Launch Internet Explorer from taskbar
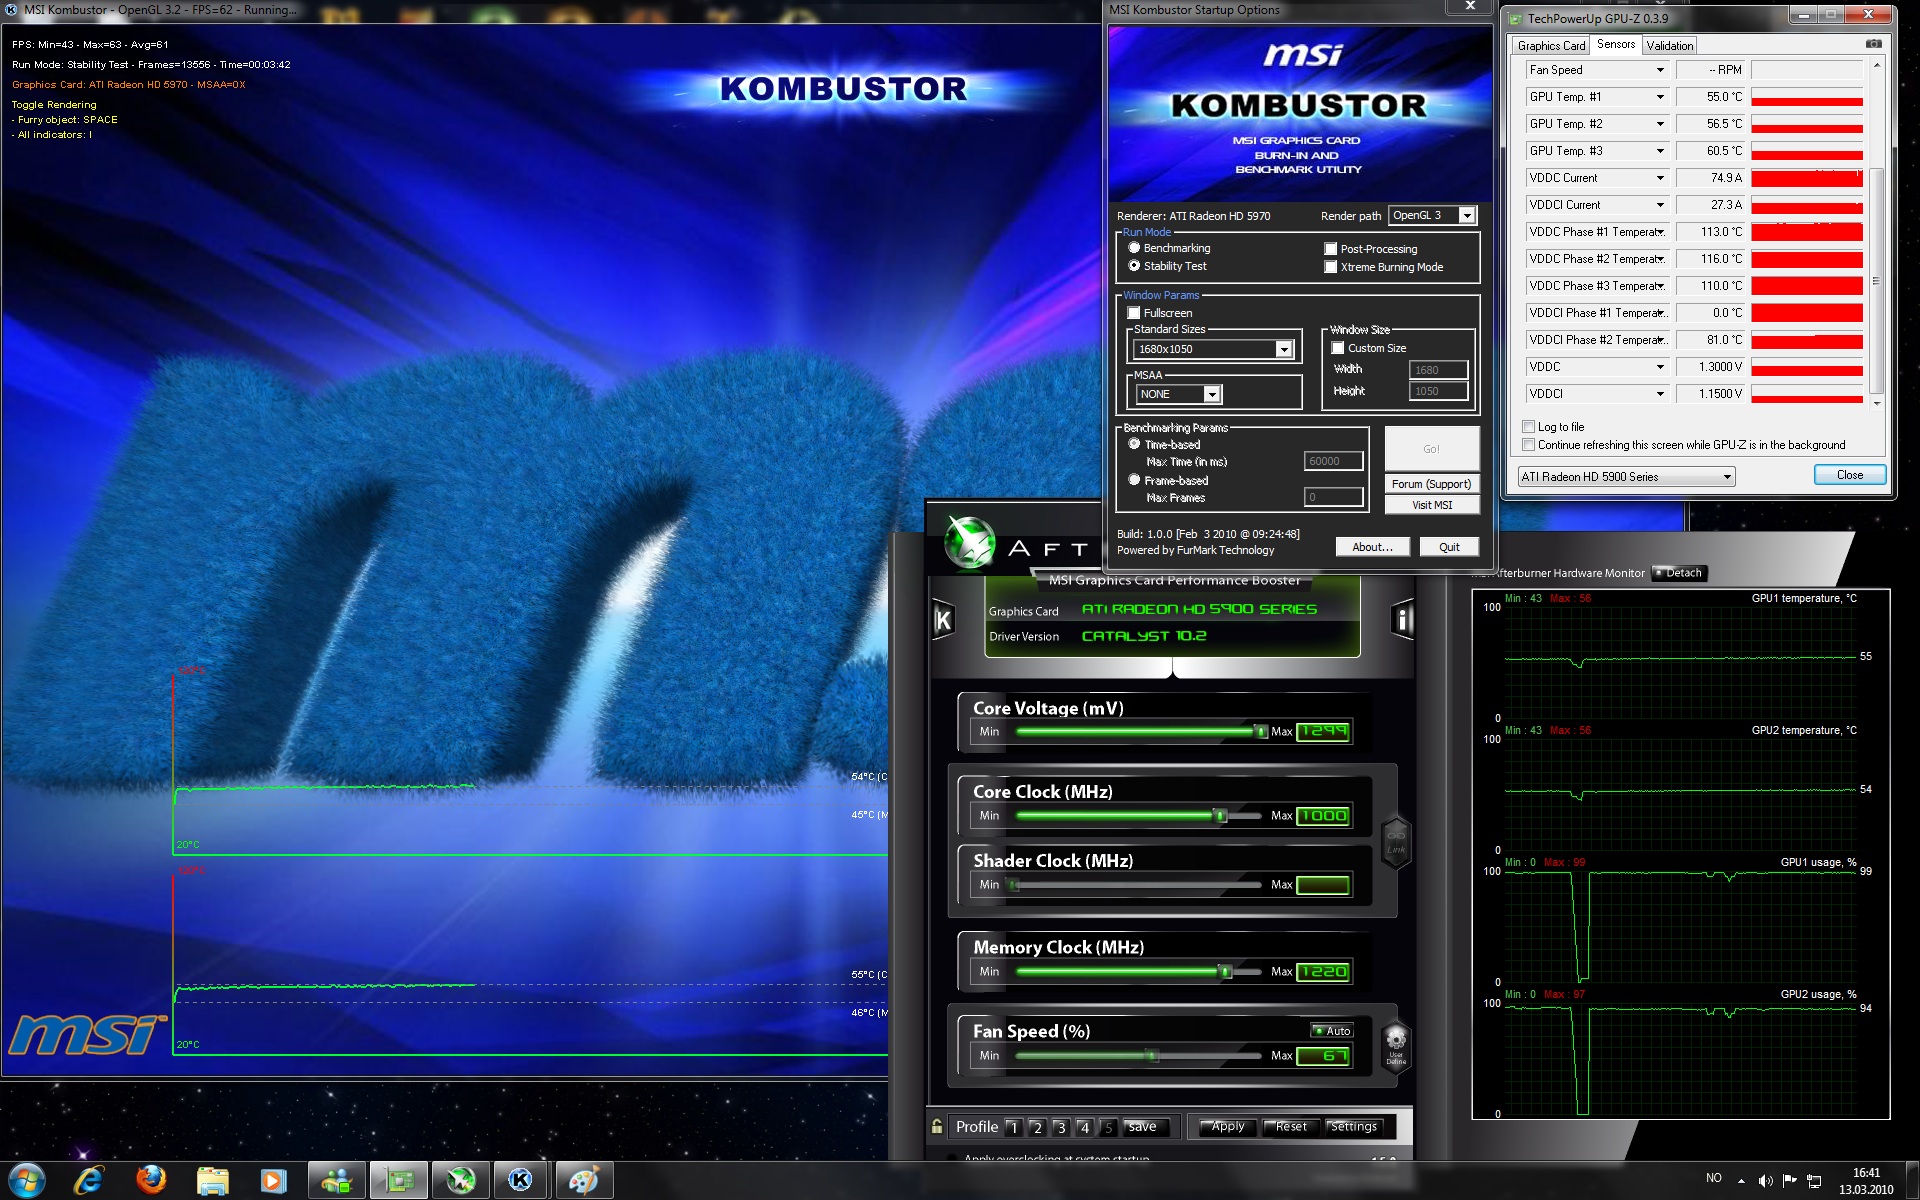The width and height of the screenshot is (1920, 1200). pyautogui.click(x=89, y=1180)
